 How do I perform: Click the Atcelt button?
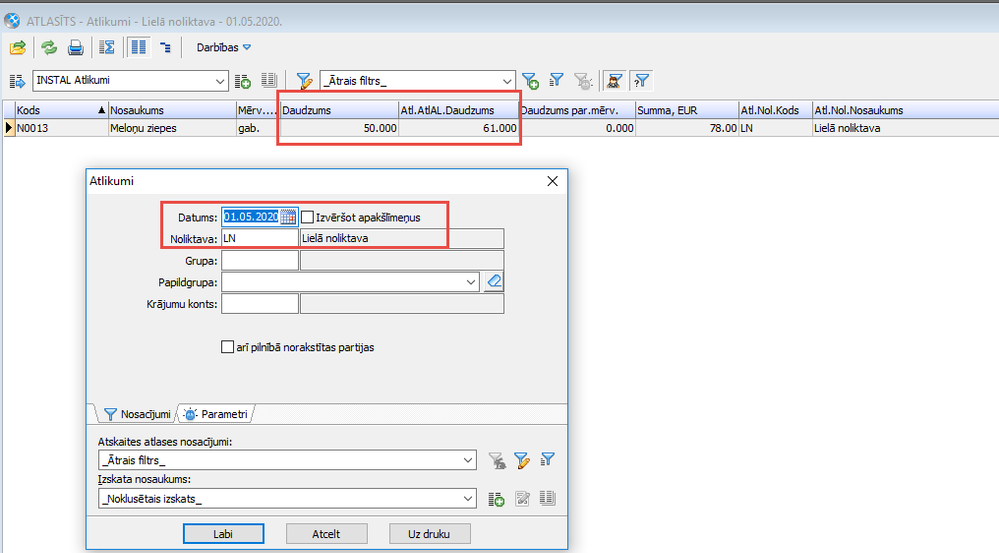point(326,534)
